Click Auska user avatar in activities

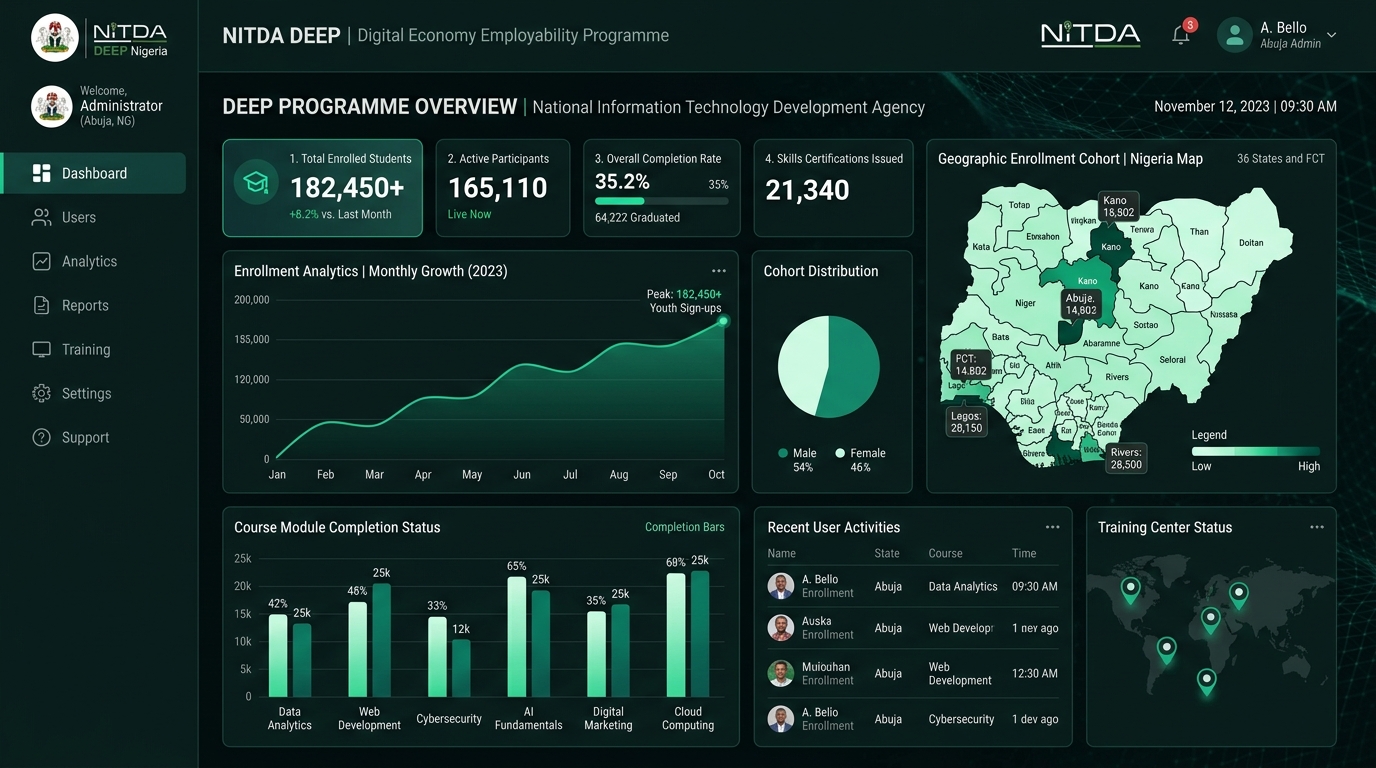point(781,628)
